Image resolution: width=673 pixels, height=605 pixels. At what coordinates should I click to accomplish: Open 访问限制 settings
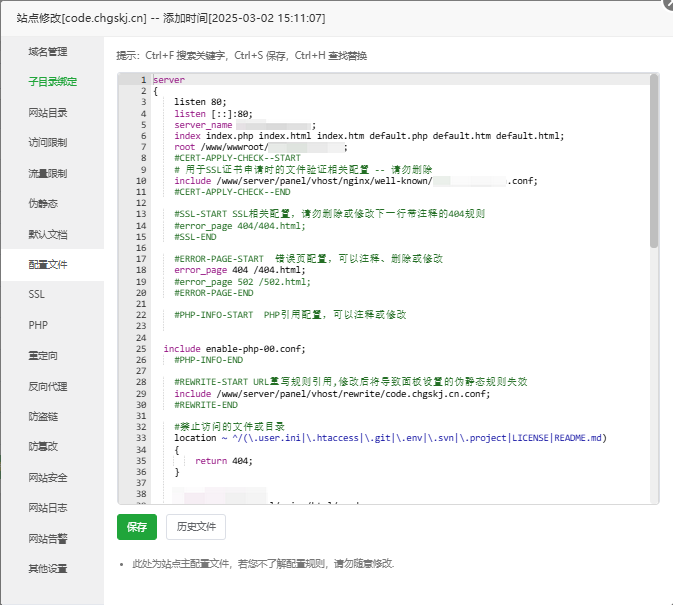coord(48,142)
